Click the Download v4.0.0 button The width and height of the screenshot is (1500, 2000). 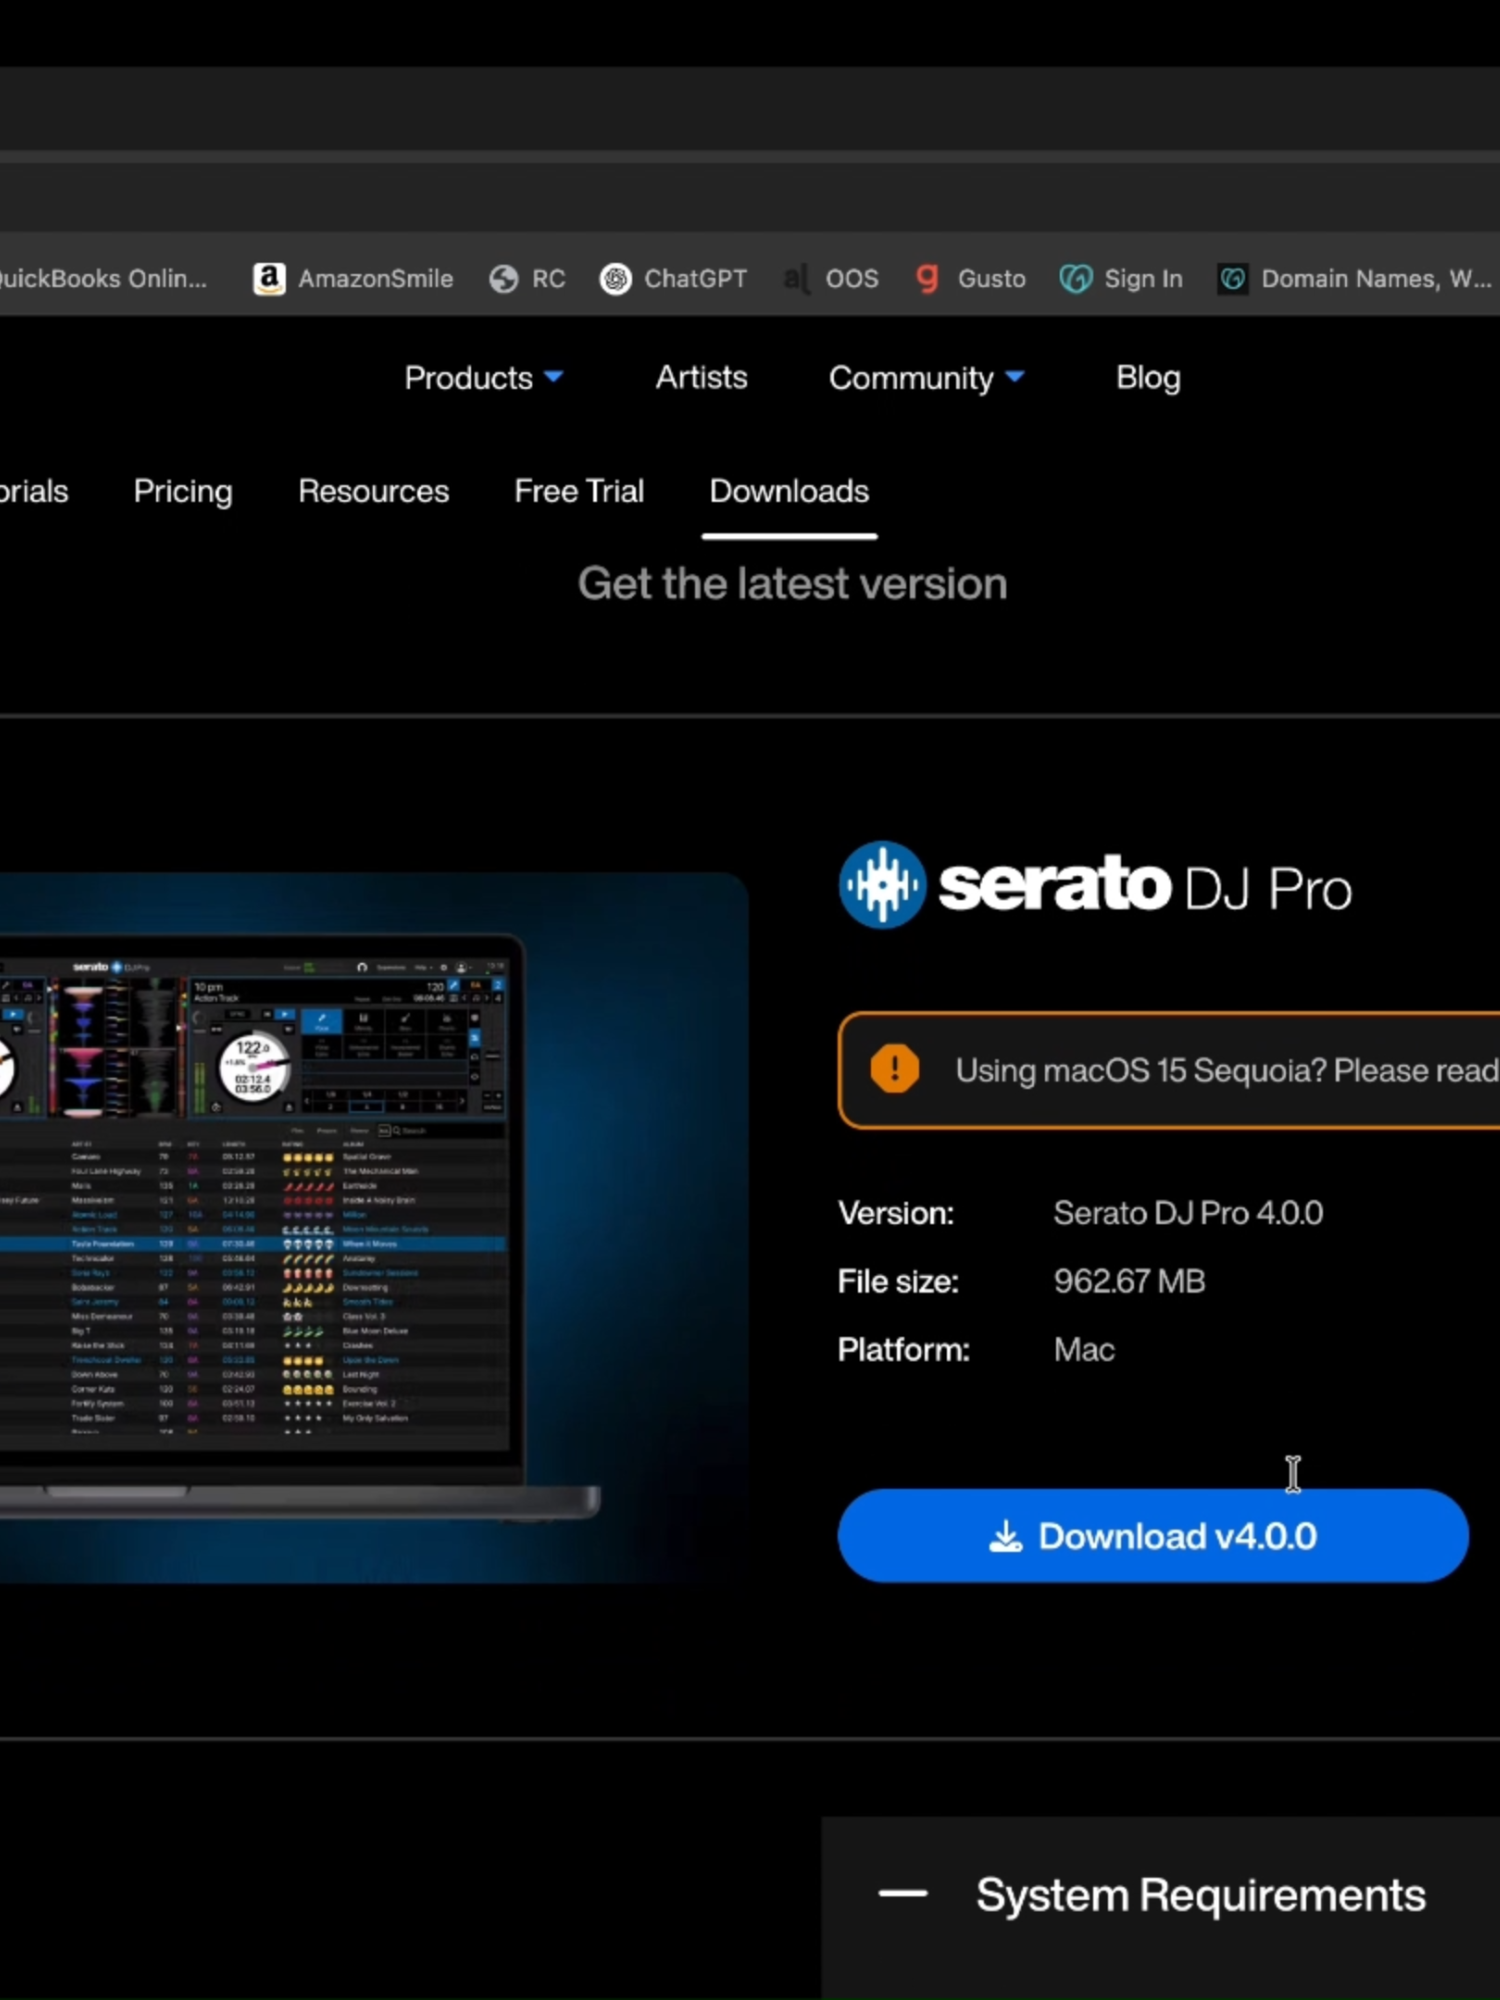pos(1153,1535)
